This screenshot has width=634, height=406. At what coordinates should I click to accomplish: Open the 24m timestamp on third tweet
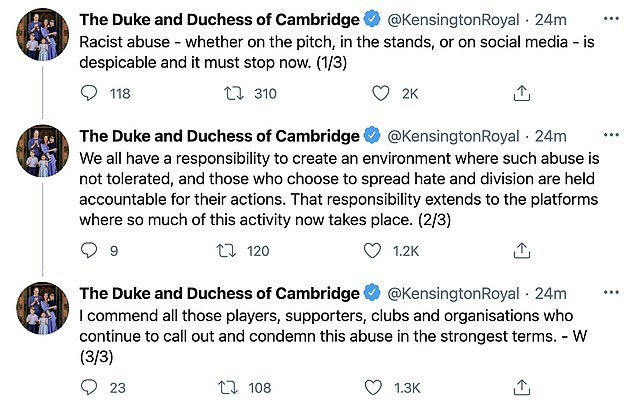pos(552,293)
